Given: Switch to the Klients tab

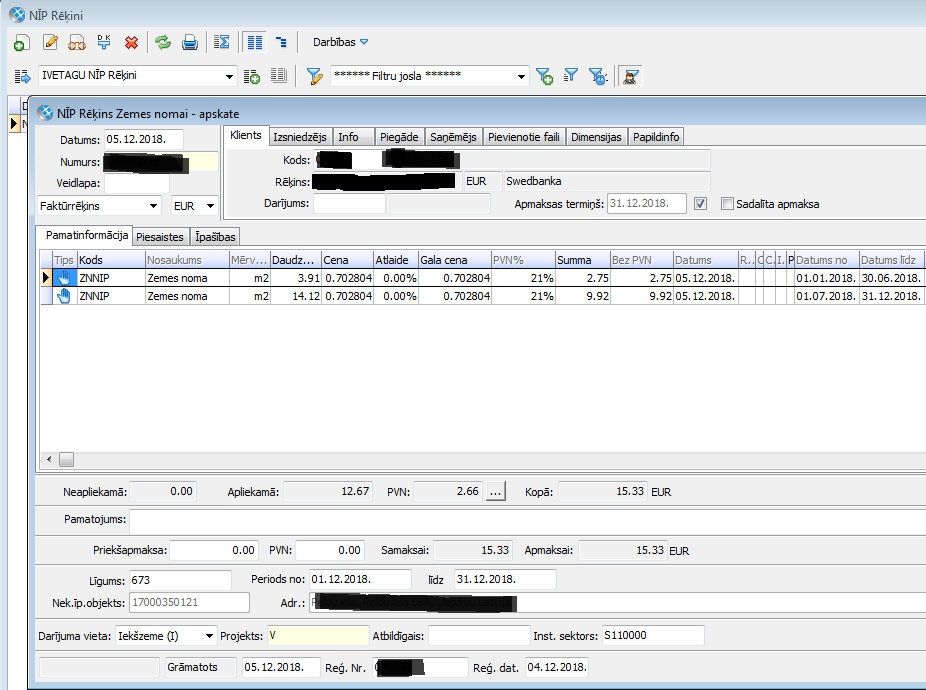Looking at the screenshot, I should pos(246,135).
